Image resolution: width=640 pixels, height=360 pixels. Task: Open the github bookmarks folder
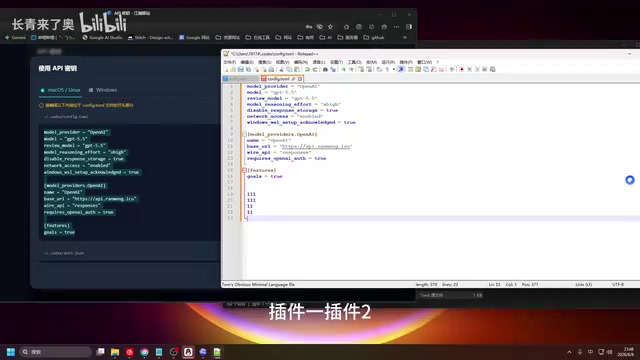click(374, 38)
